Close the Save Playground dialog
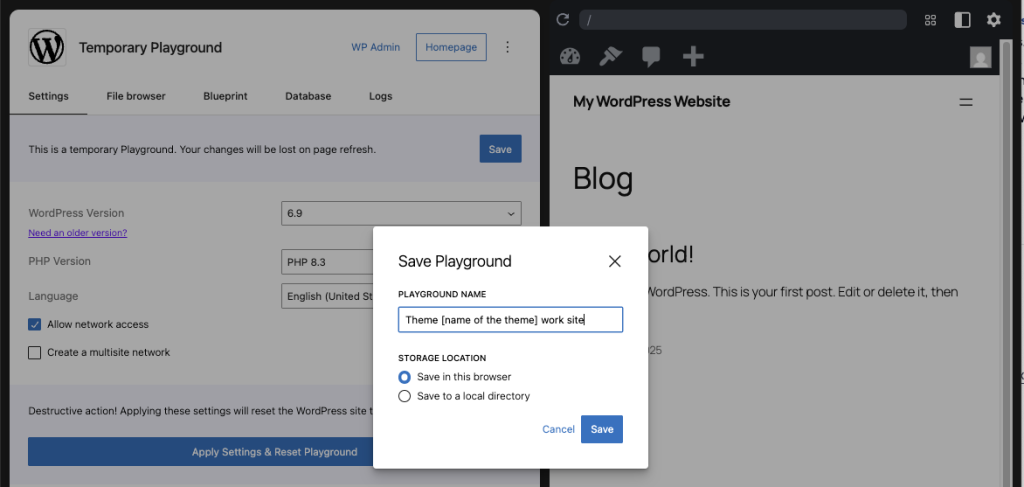1024x487 pixels. point(615,261)
